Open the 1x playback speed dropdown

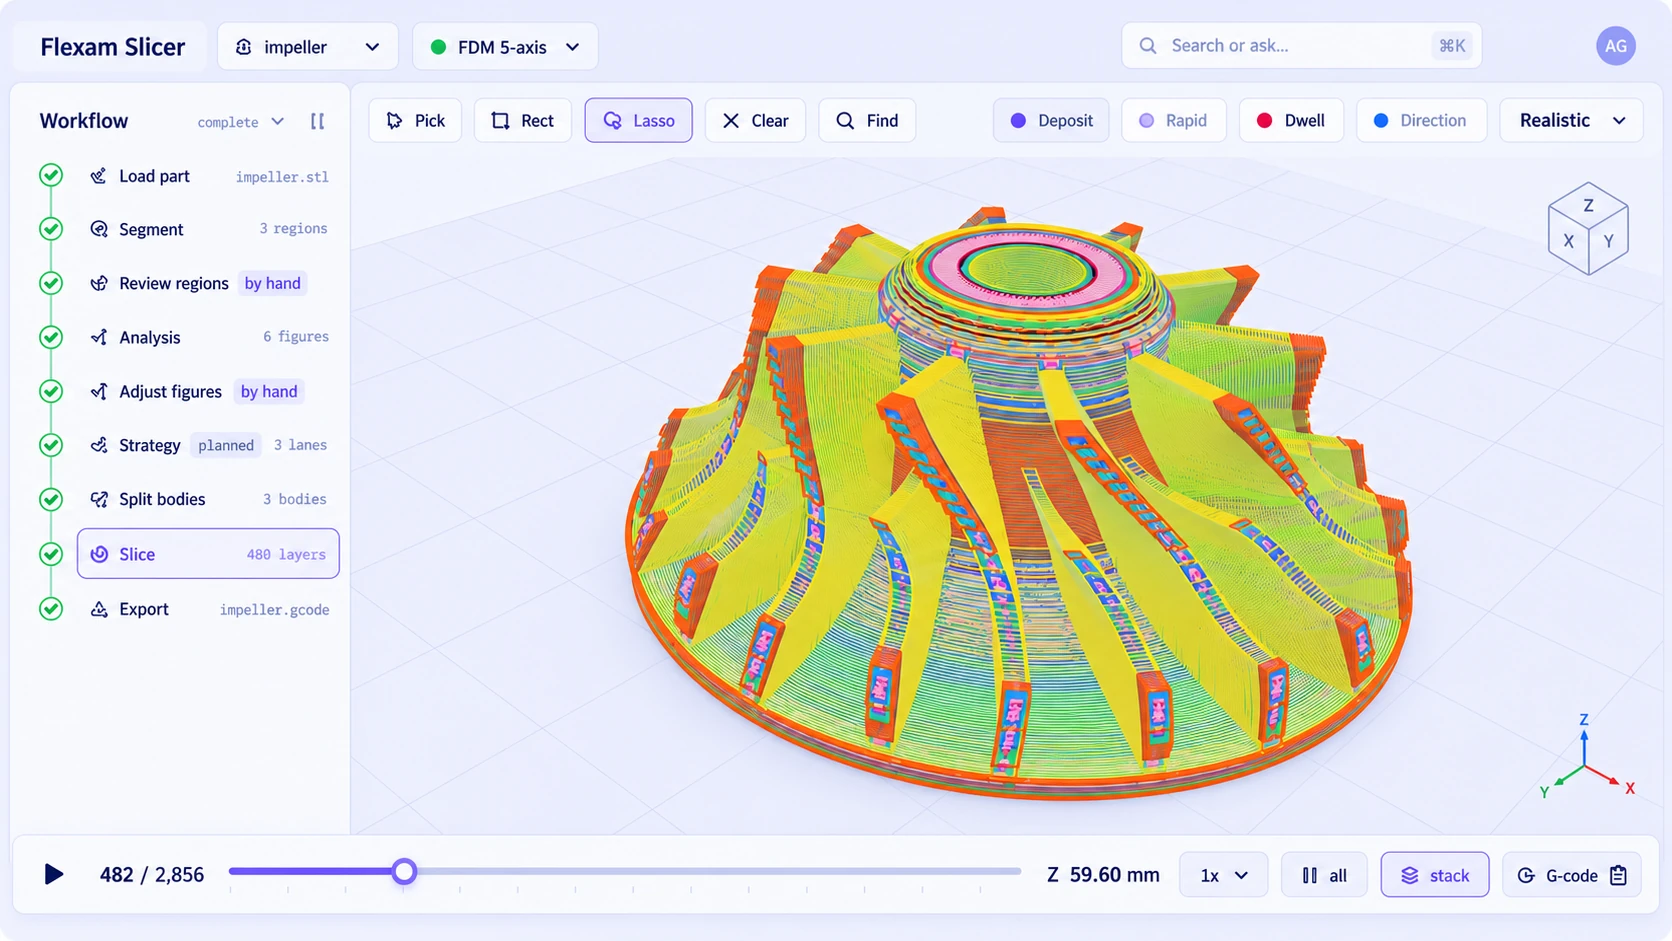(x=1223, y=875)
